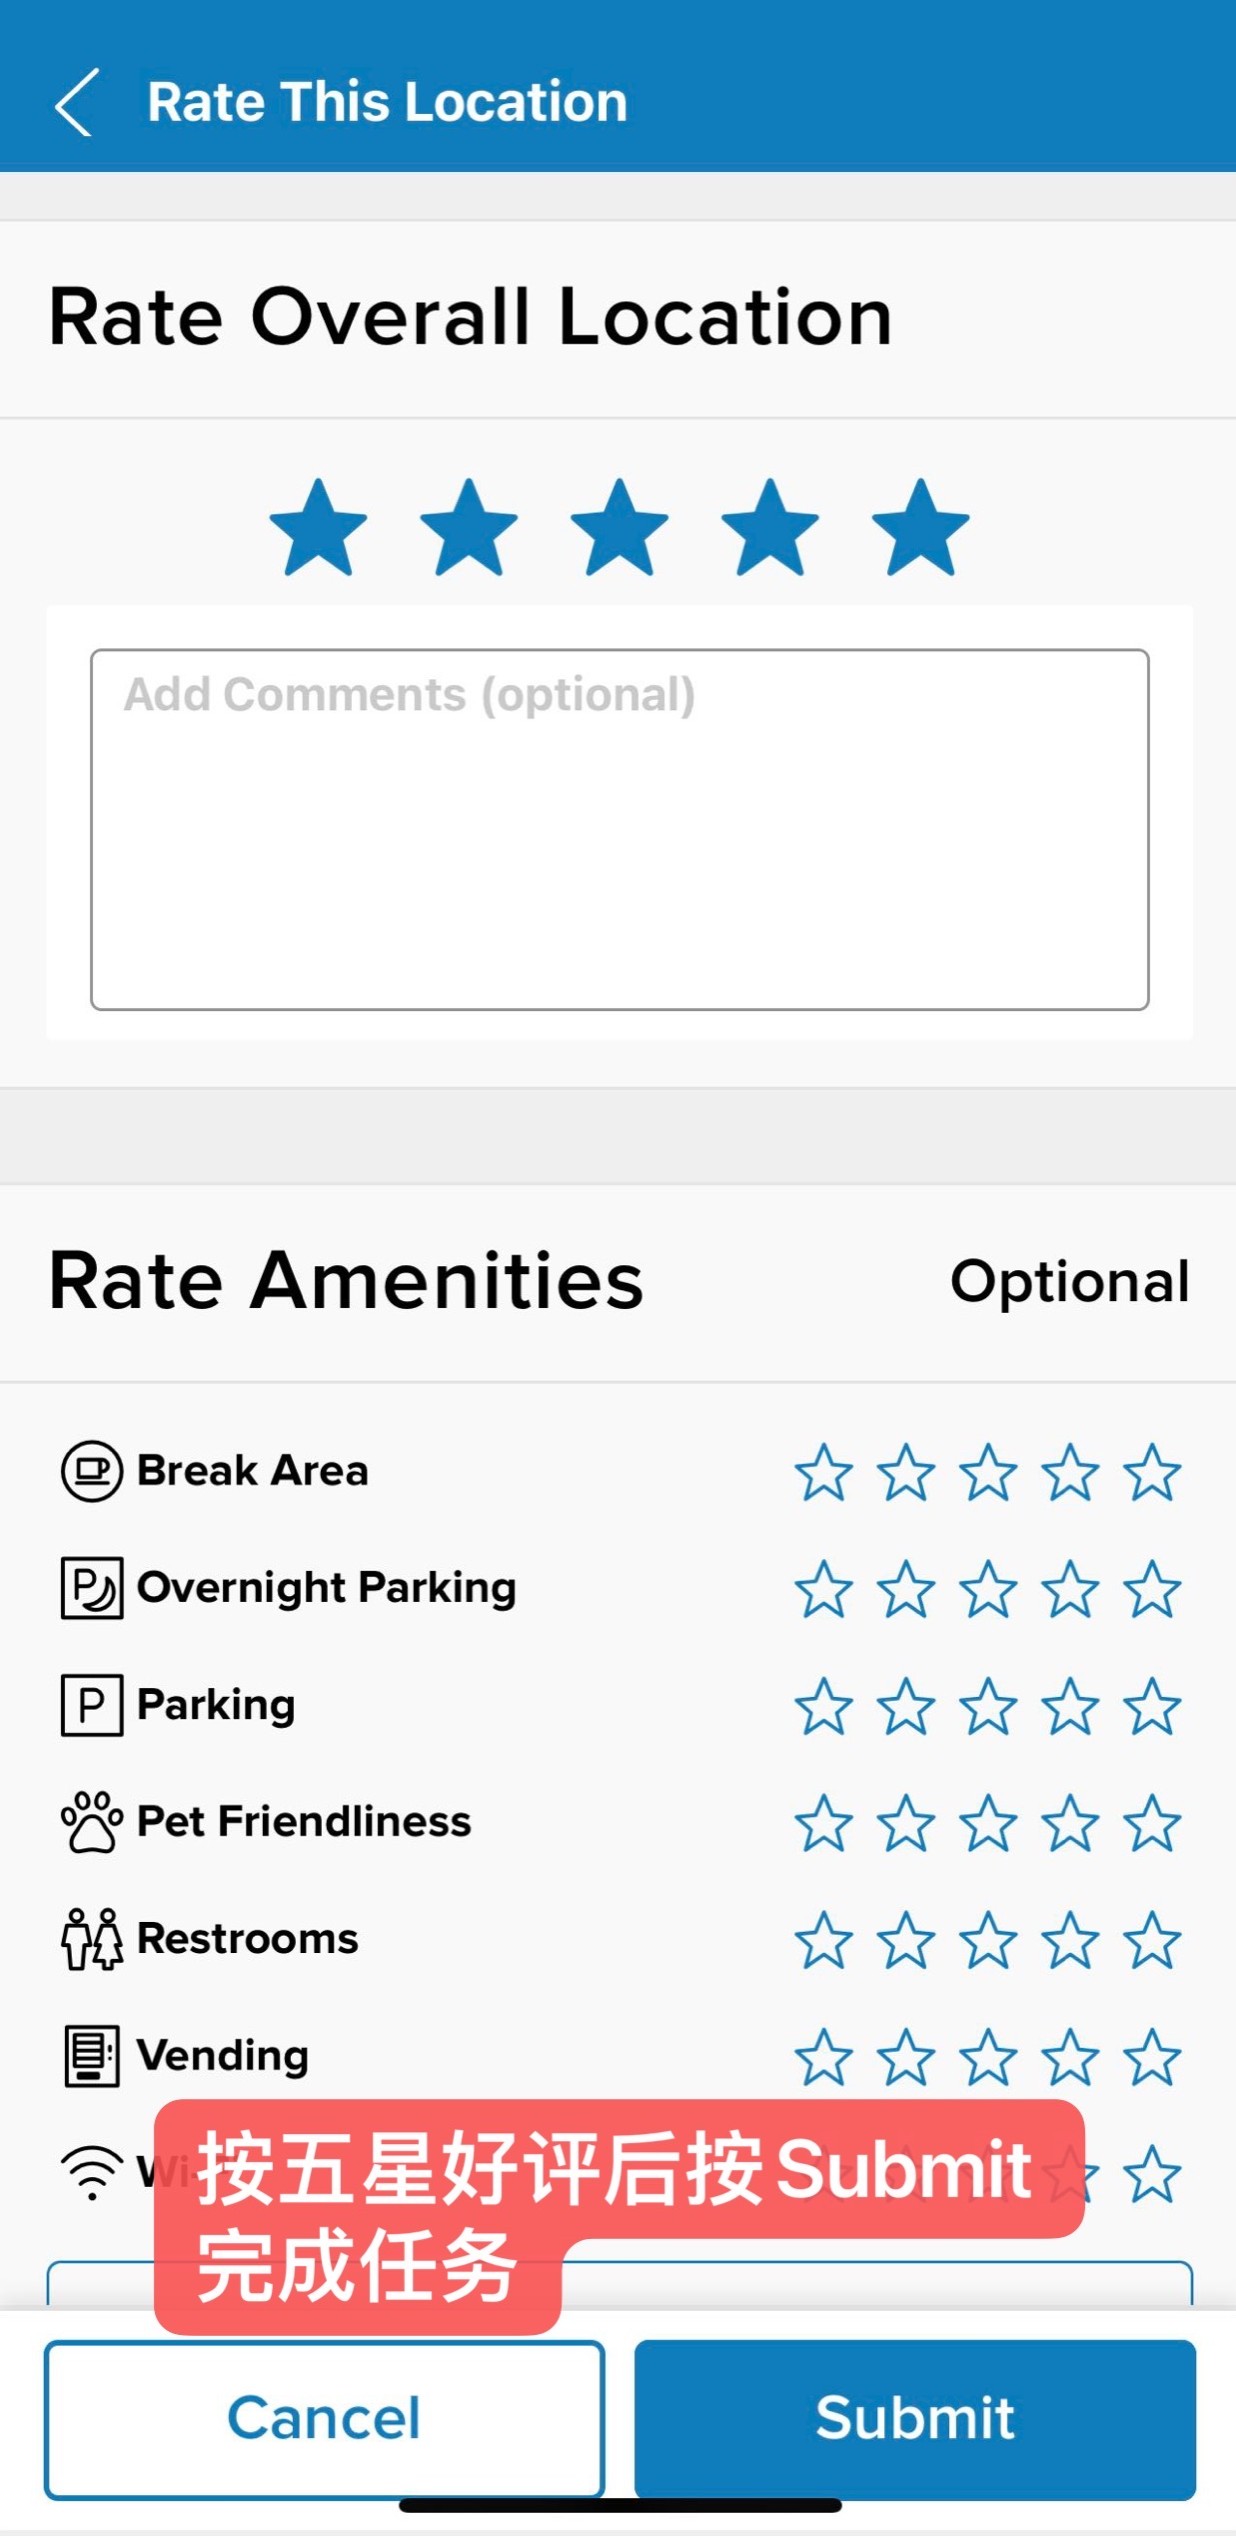Rate Pet Friendliness four stars

(x=1070, y=1823)
